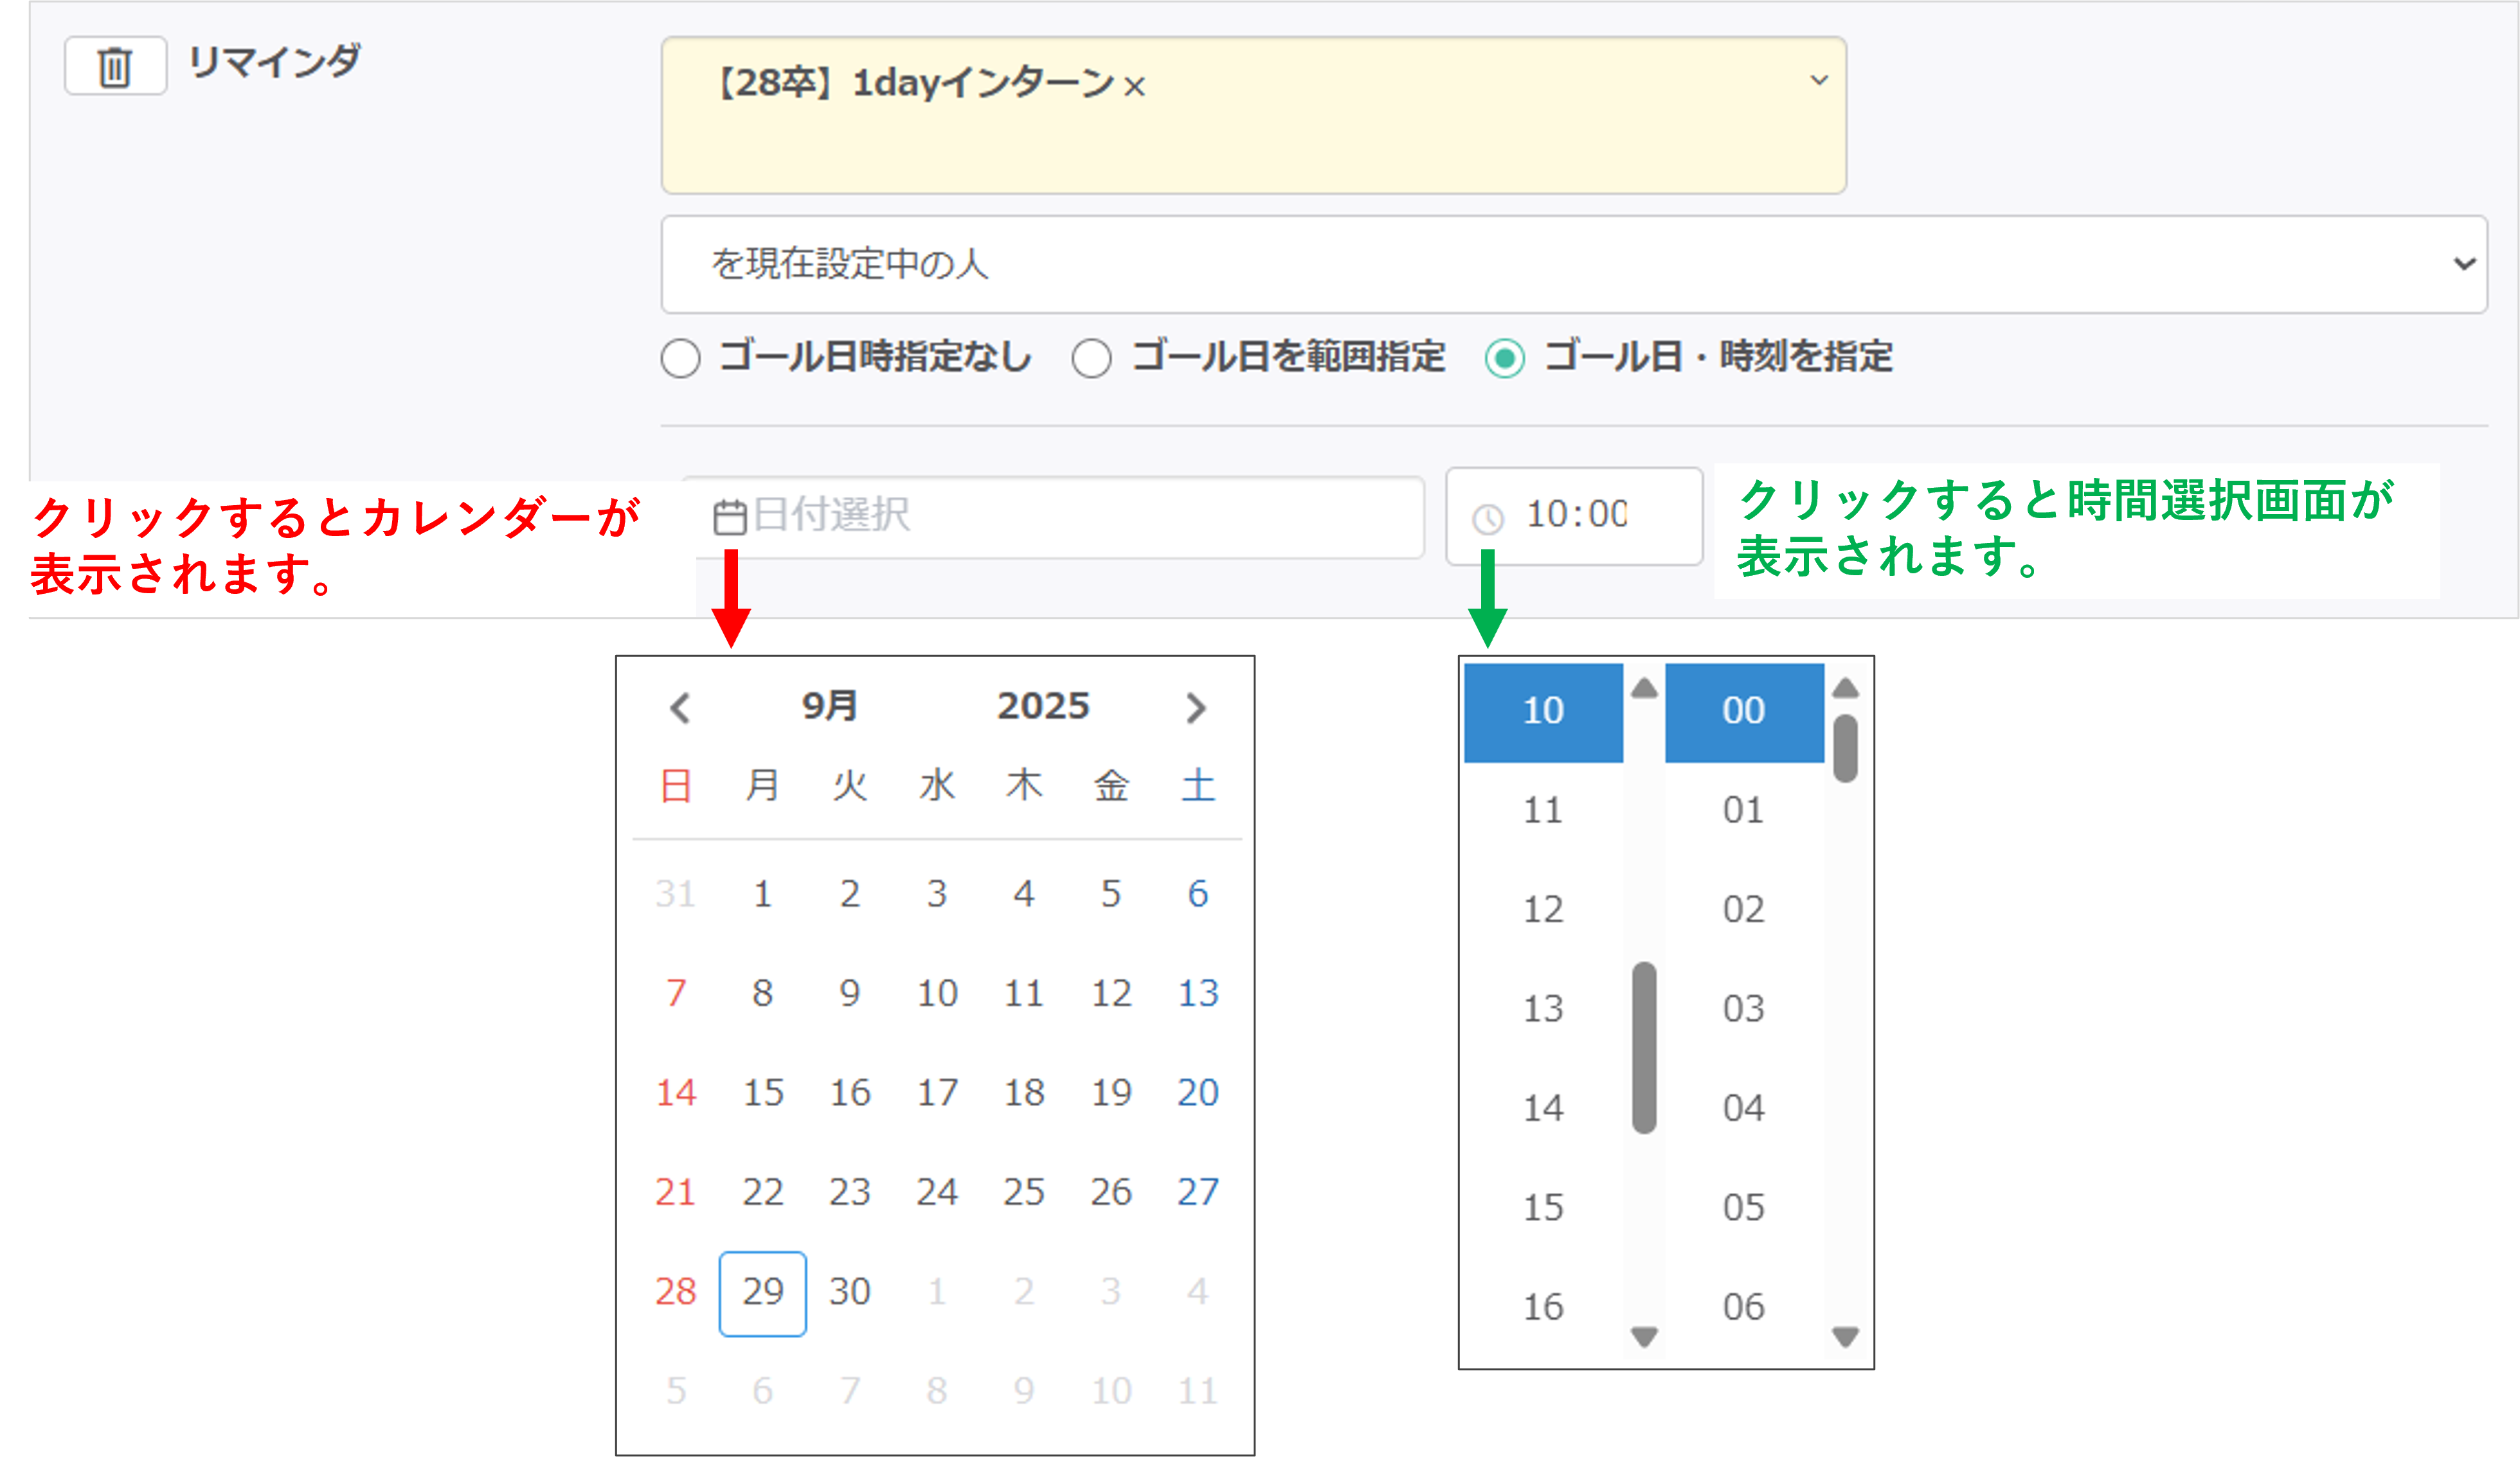Select ゴール日を範囲指定 radio option
This screenshot has width=2520, height=1457.
coord(1091,358)
